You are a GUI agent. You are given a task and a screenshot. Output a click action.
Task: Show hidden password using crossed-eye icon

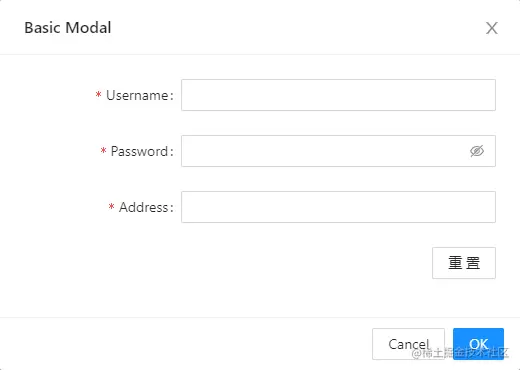[x=477, y=151]
